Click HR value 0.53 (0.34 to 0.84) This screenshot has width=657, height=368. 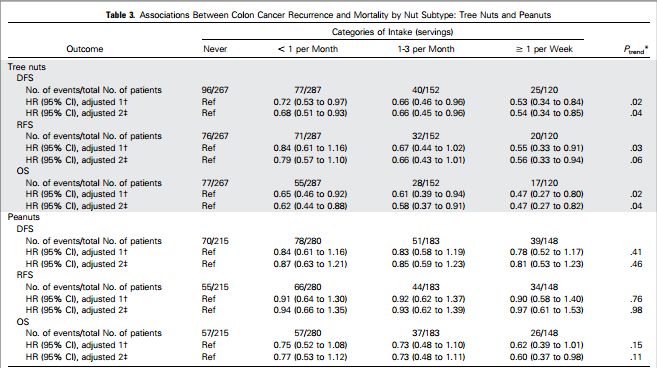546,102
